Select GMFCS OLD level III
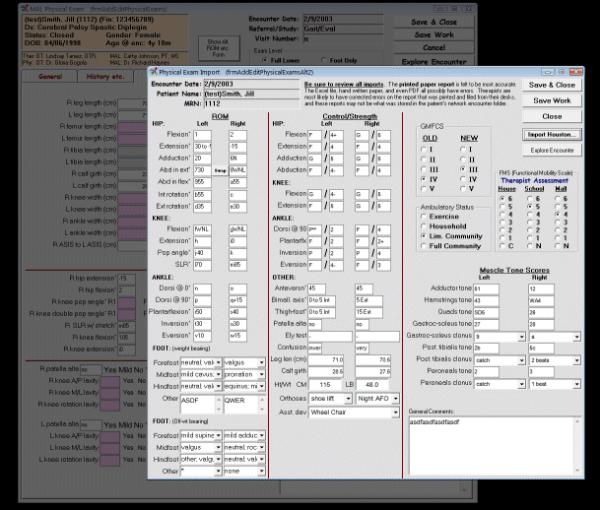Viewport: 600px width, 510px height. [x=424, y=169]
